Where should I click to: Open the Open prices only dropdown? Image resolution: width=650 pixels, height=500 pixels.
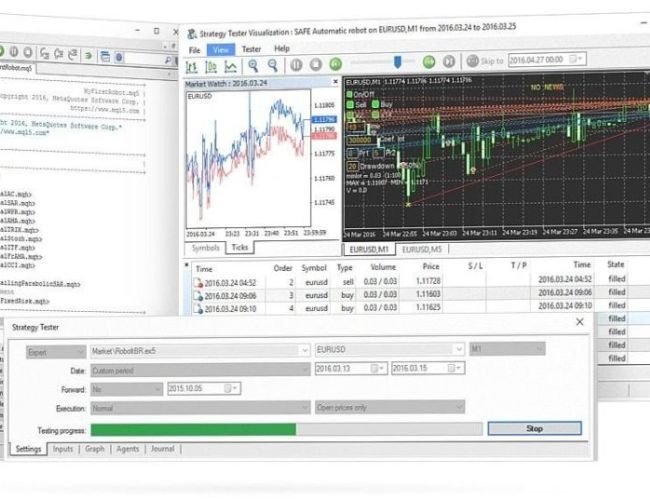click(x=390, y=407)
